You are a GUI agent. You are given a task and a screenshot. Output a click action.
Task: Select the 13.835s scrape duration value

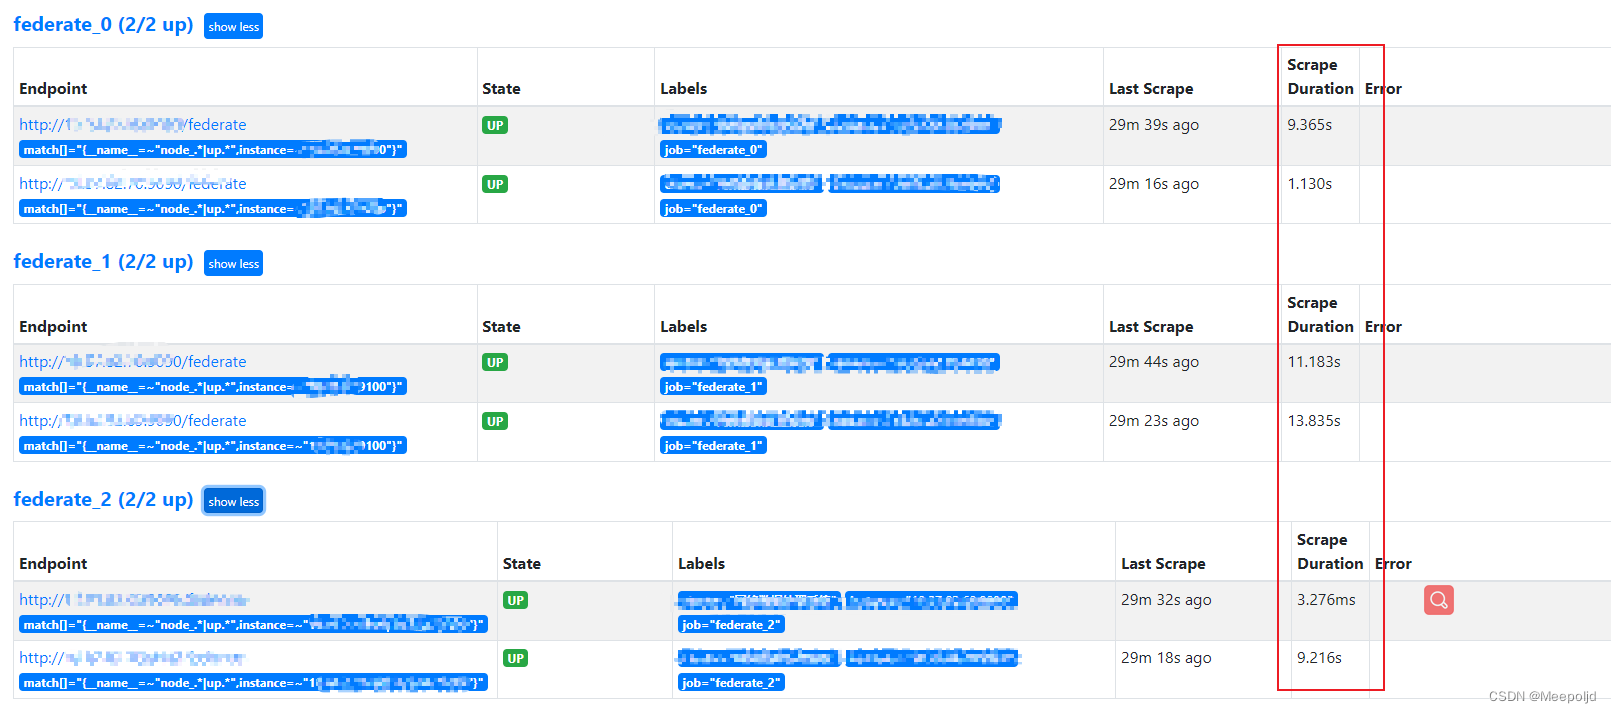tap(1314, 421)
